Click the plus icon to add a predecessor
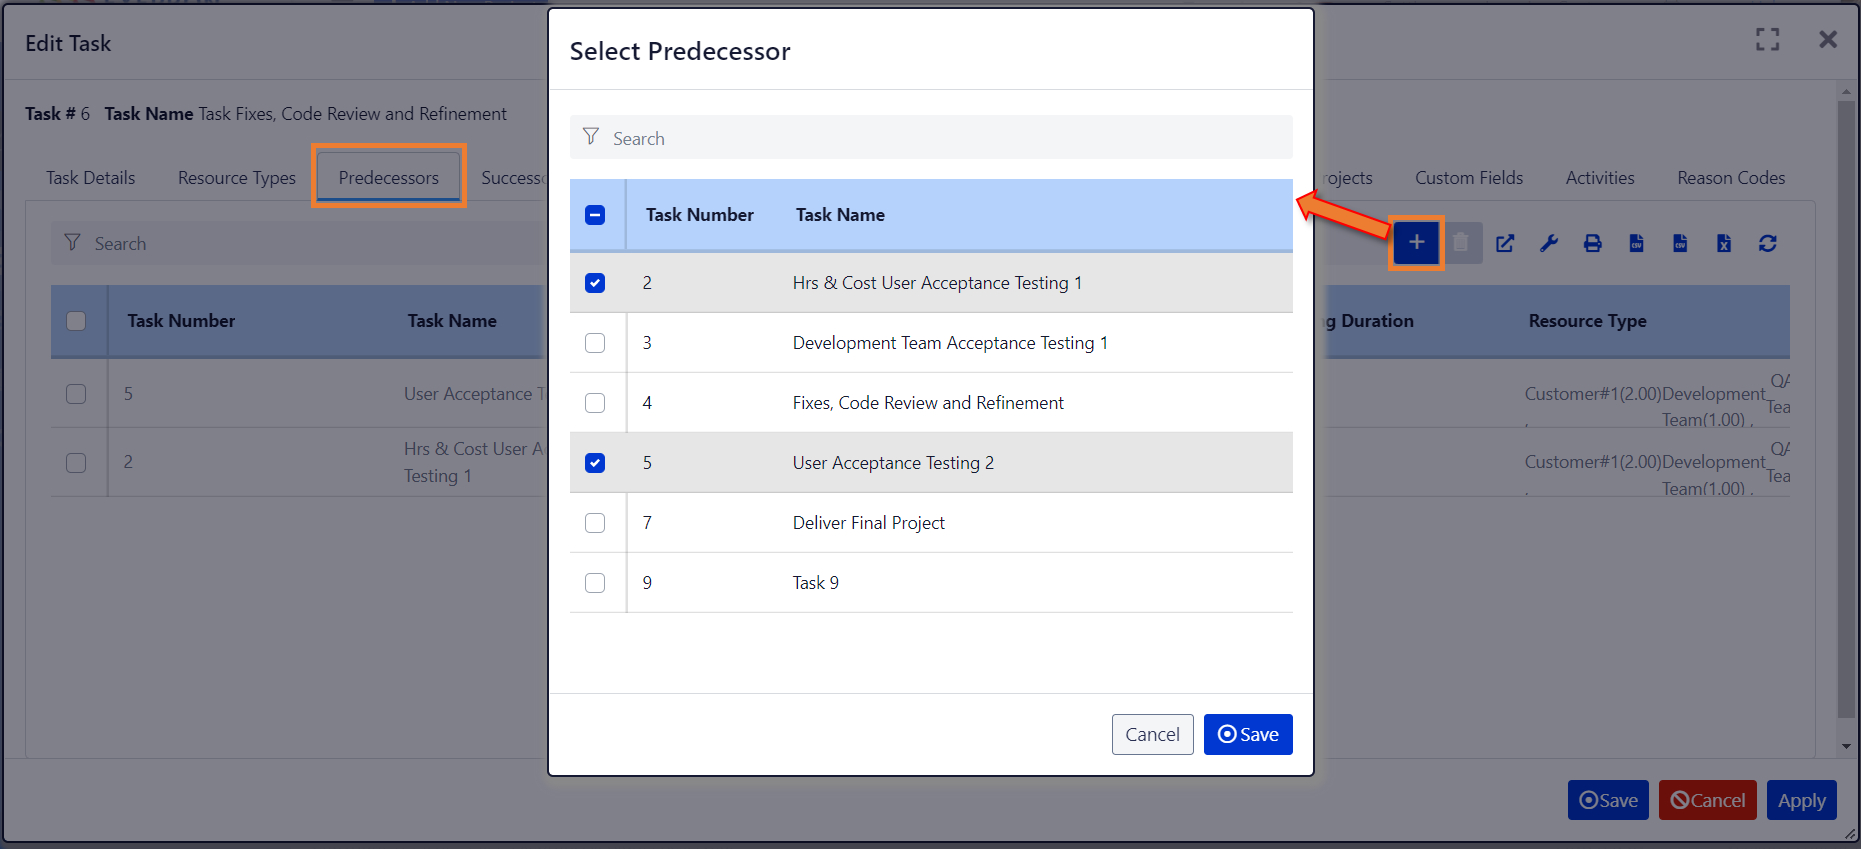This screenshot has height=849, width=1861. pos(1416,243)
